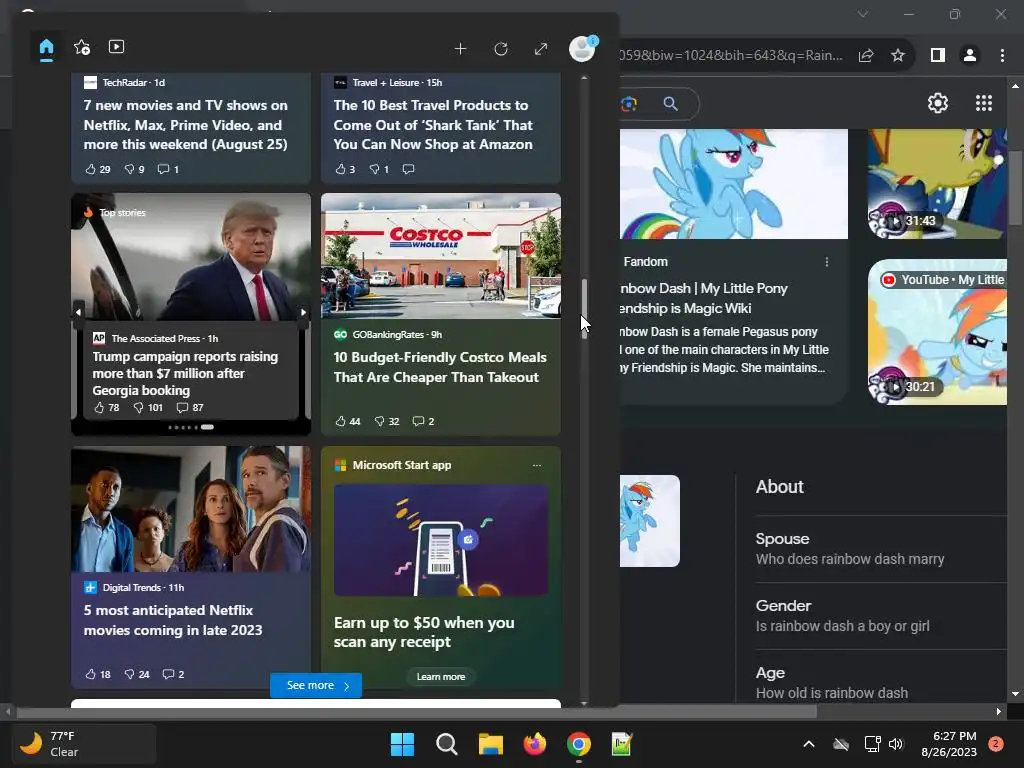Screen dimensions: 1024x768
Task: Add a widget with the plus icon
Action: tap(460, 49)
